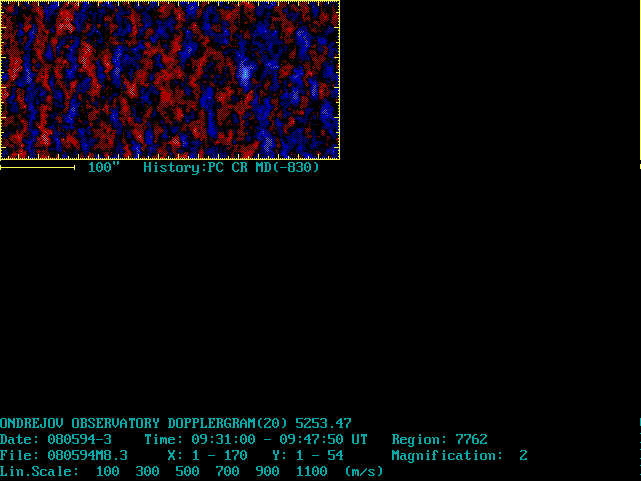641x481 pixels.
Task: Select the Magnification: 2 value
Action: pos(459,455)
